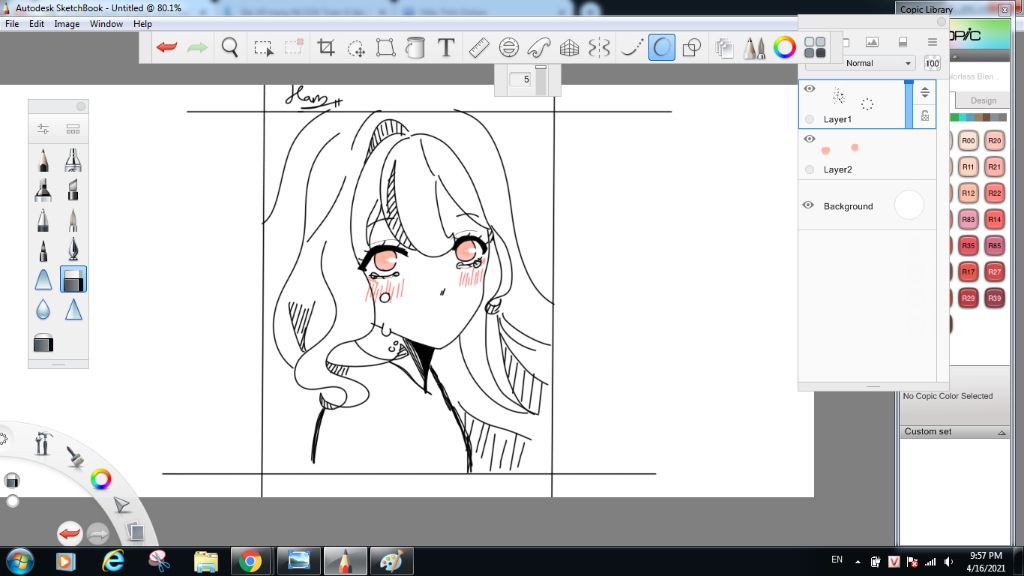Image resolution: width=1024 pixels, height=576 pixels.
Task: Open the Image menu
Action: 67,24
